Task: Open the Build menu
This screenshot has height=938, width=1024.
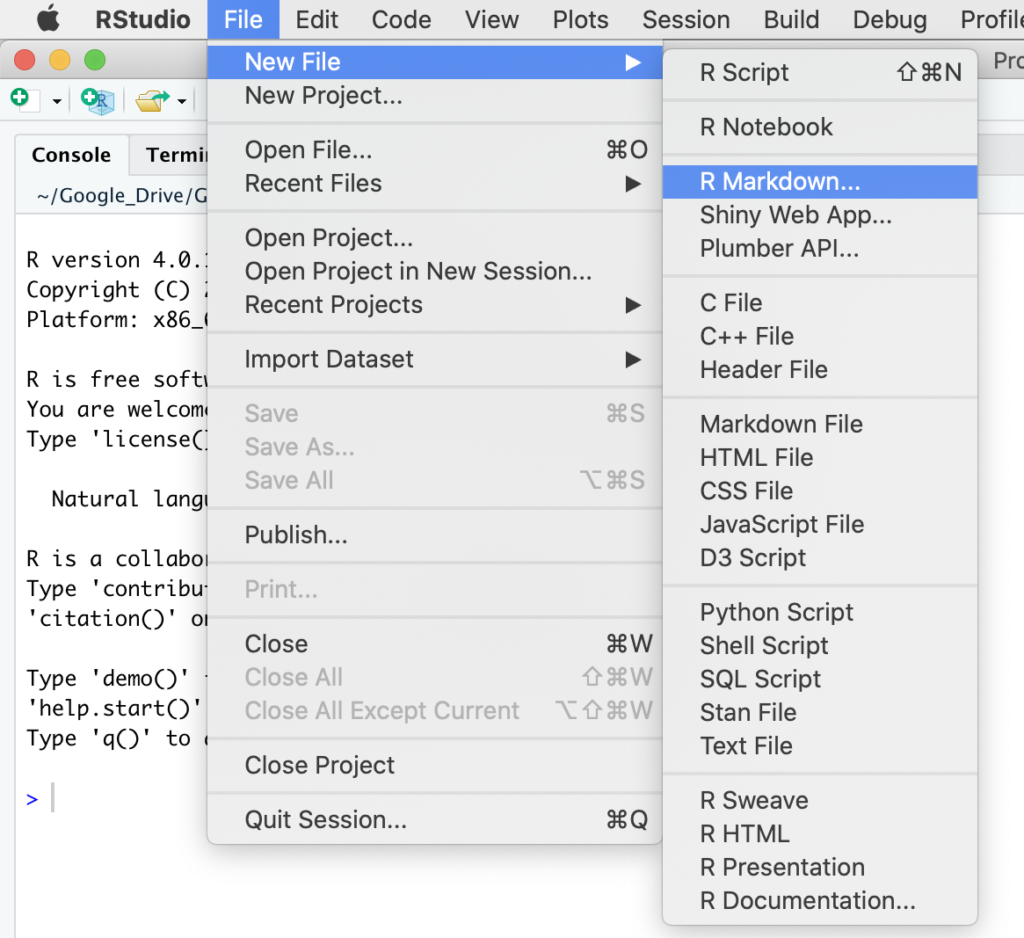Action: coord(792,20)
